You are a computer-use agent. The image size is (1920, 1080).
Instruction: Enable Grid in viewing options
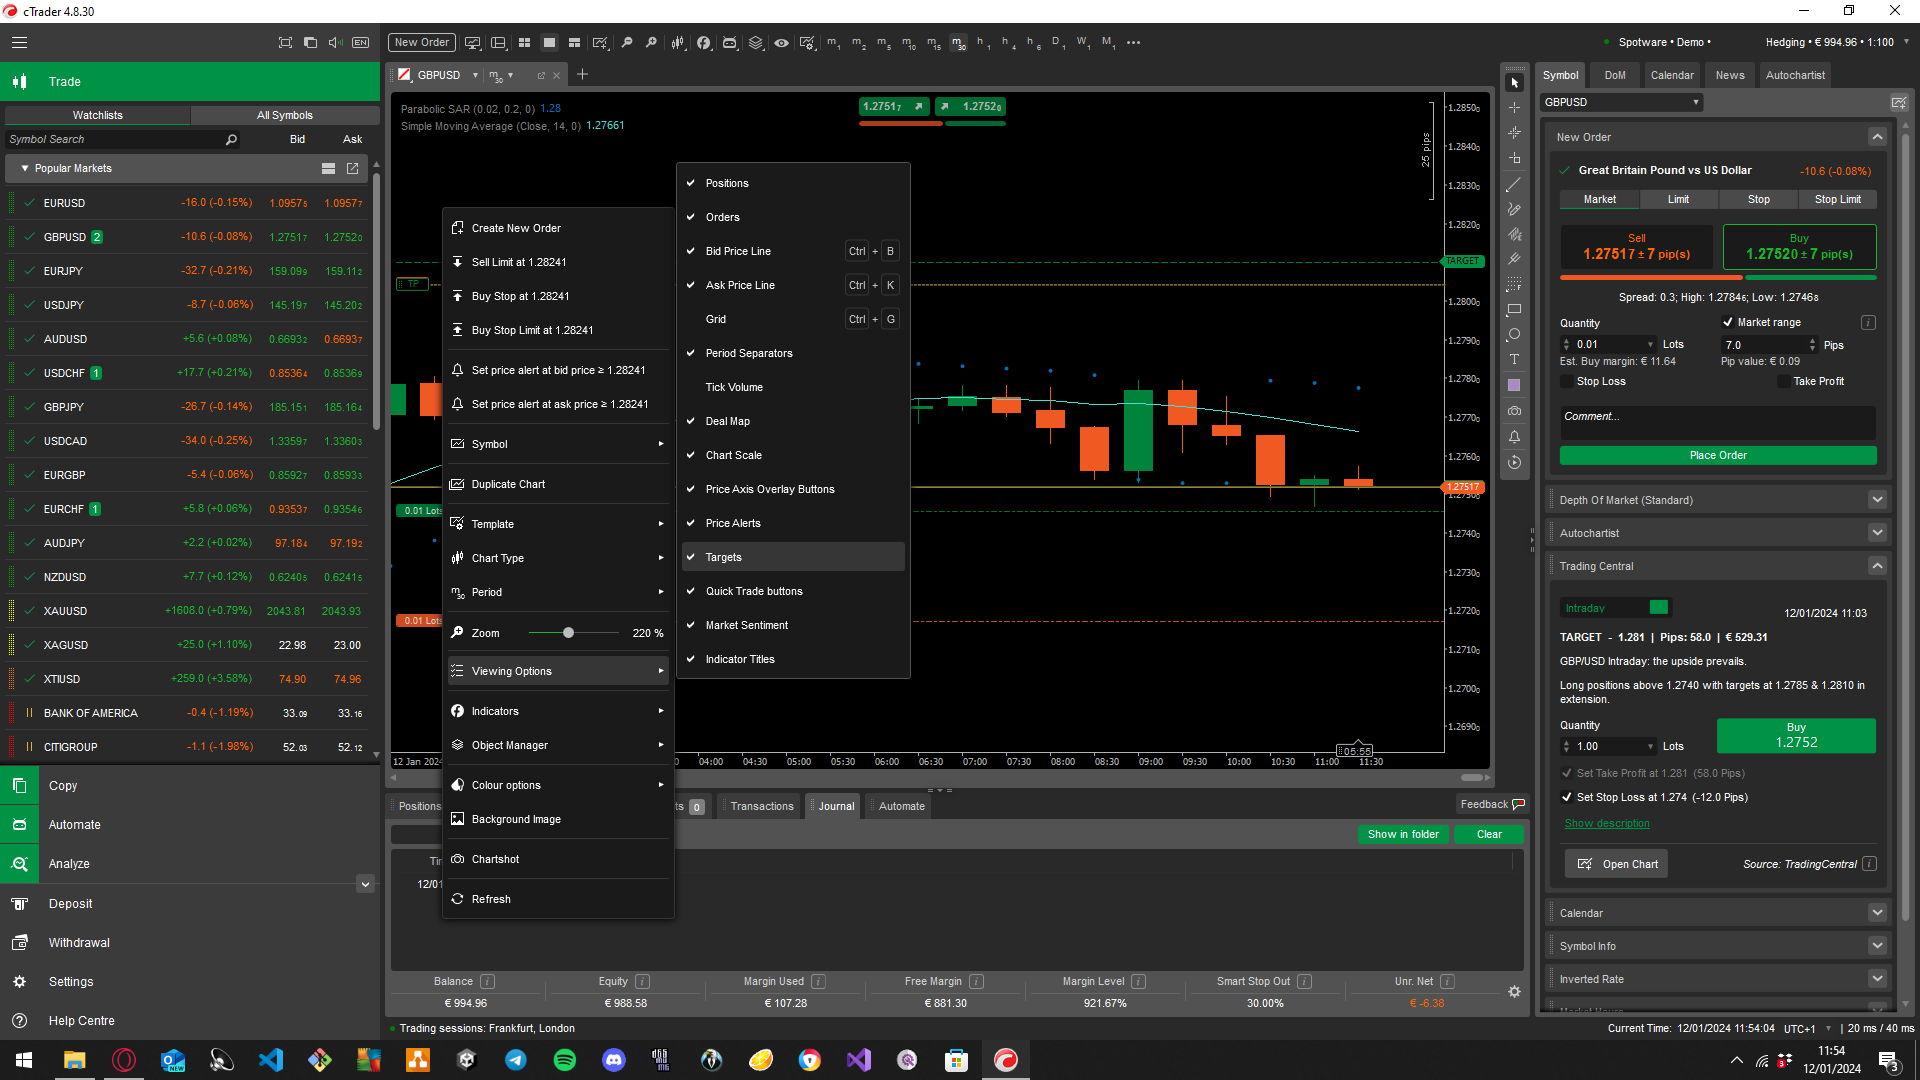coord(716,319)
